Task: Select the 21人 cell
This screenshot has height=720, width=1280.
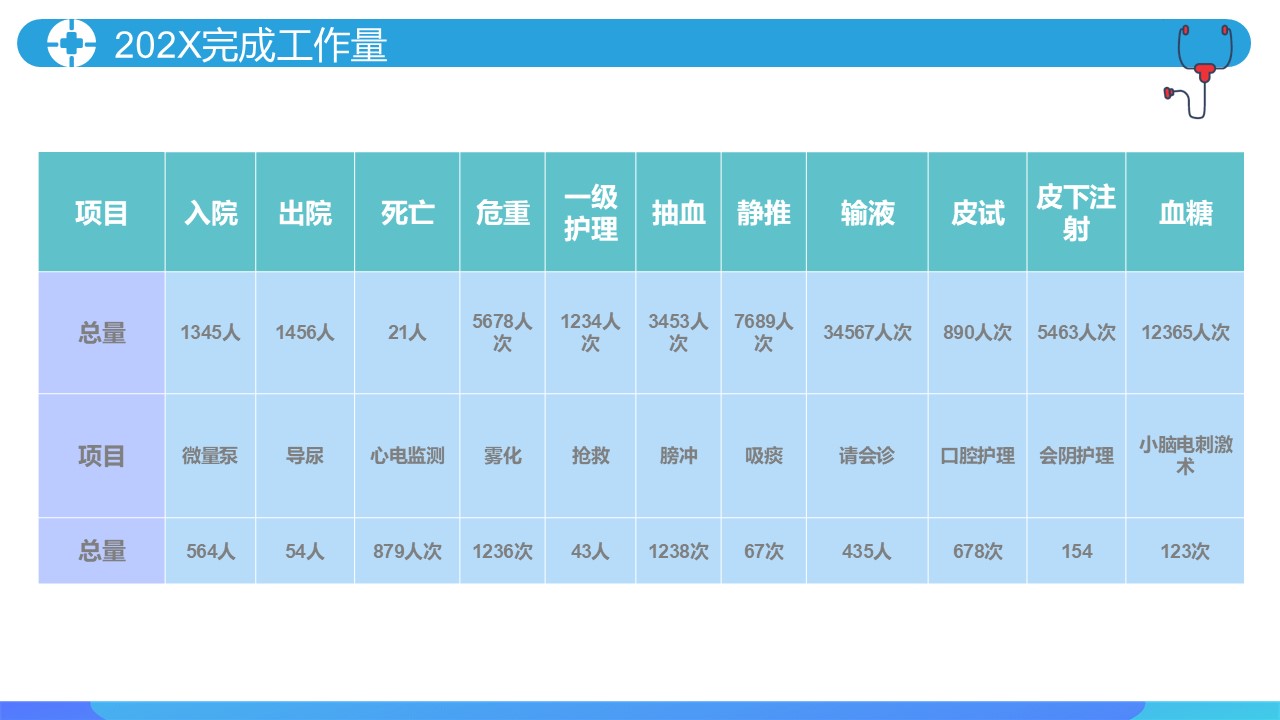Action: (x=407, y=333)
